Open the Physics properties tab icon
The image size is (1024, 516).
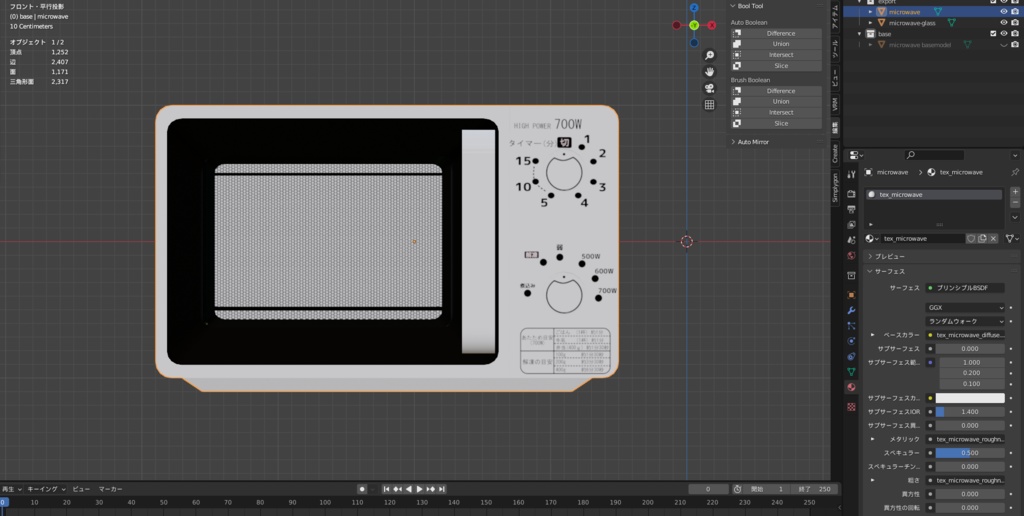click(851, 341)
